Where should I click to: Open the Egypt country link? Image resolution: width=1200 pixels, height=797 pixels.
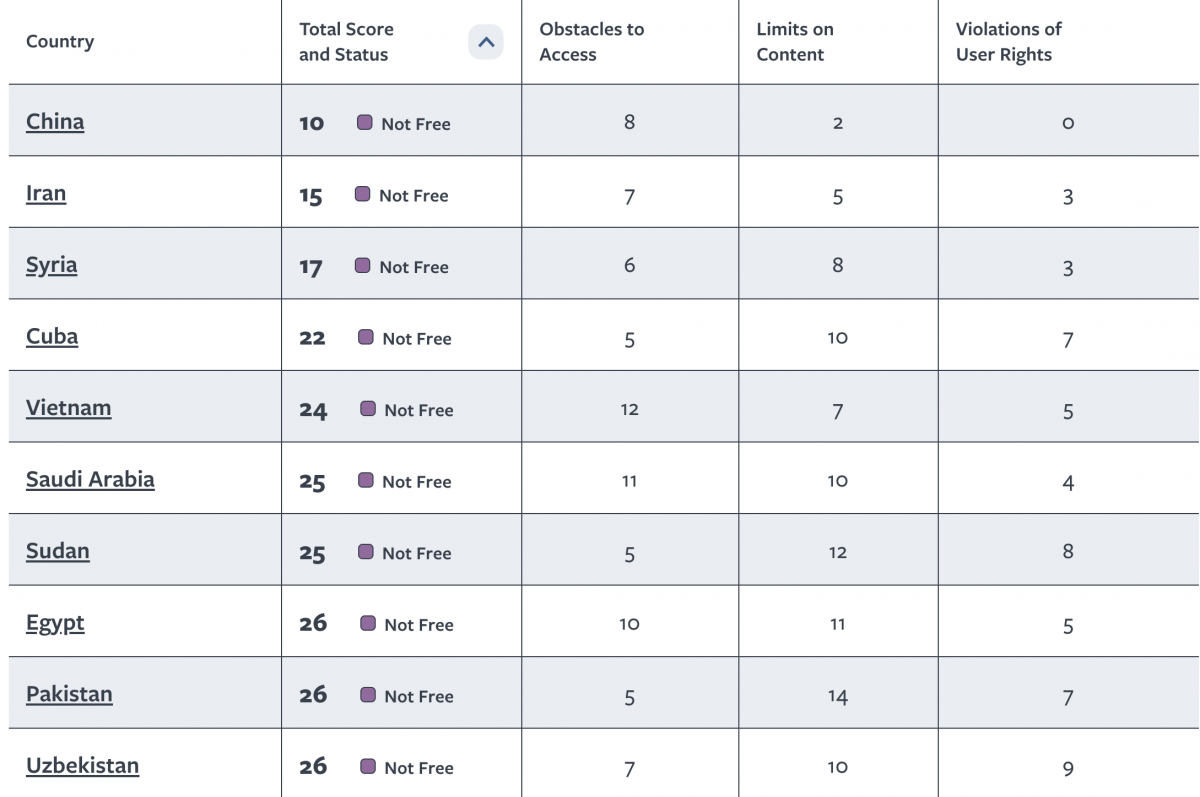click(55, 623)
